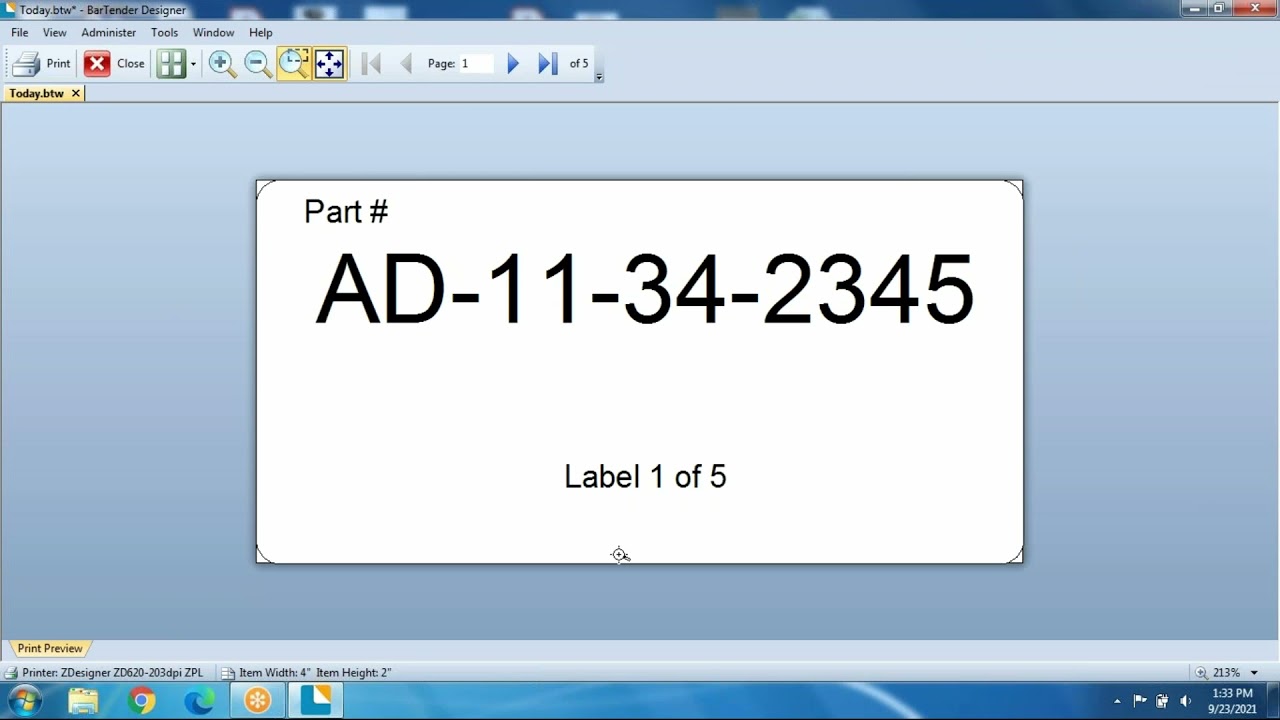
Task: Open the orange snowflake app in taskbar
Action: (258, 701)
